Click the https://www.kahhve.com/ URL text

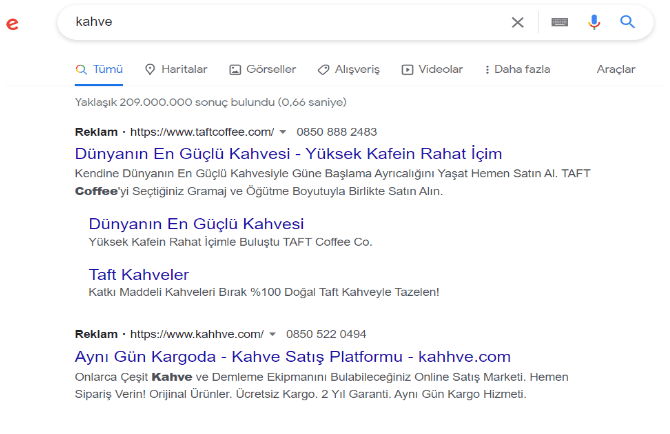[x=197, y=334]
